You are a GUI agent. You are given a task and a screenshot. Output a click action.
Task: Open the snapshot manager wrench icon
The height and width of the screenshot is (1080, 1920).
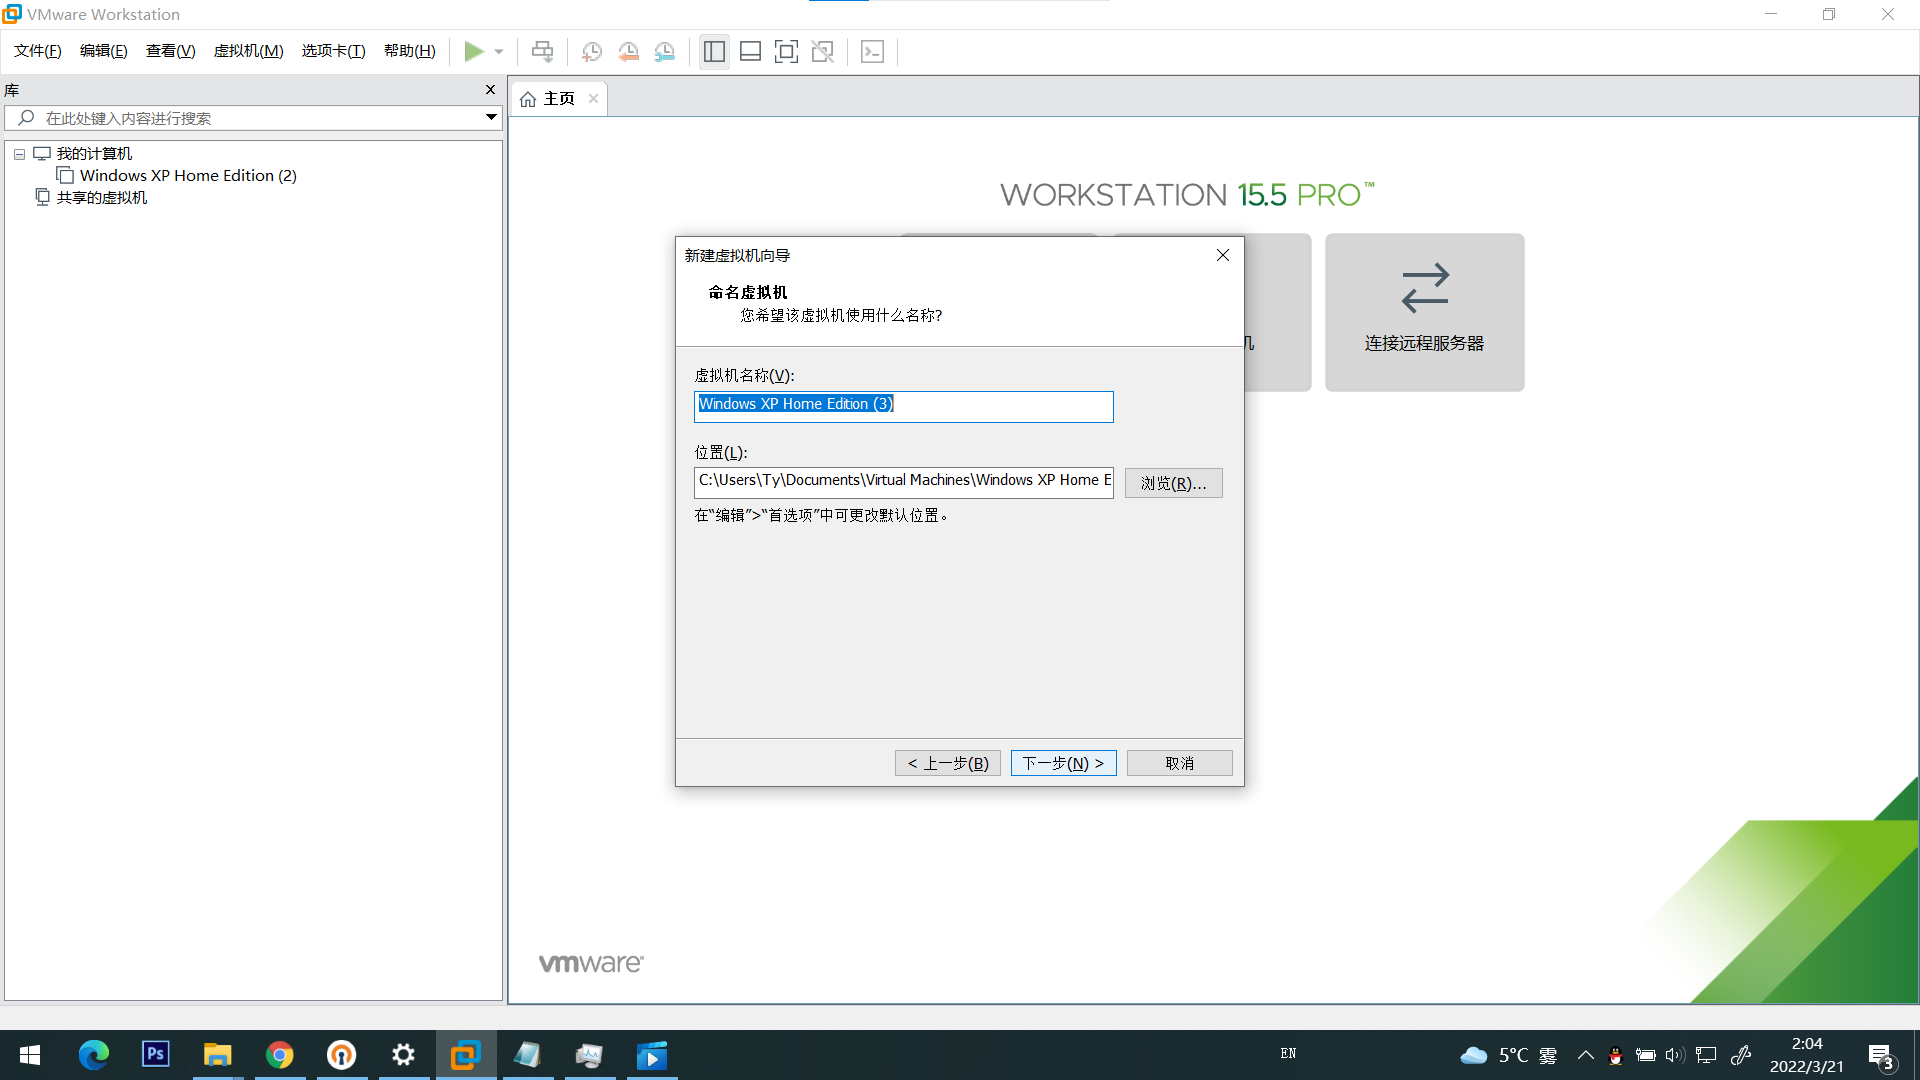tap(665, 51)
